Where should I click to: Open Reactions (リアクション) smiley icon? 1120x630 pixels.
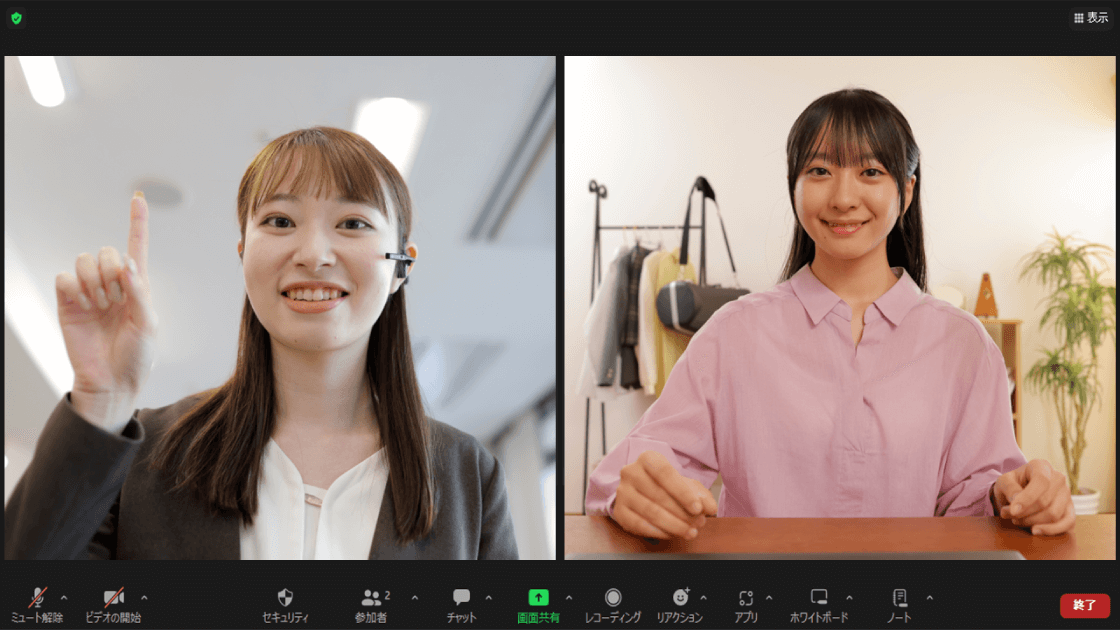click(x=681, y=598)
